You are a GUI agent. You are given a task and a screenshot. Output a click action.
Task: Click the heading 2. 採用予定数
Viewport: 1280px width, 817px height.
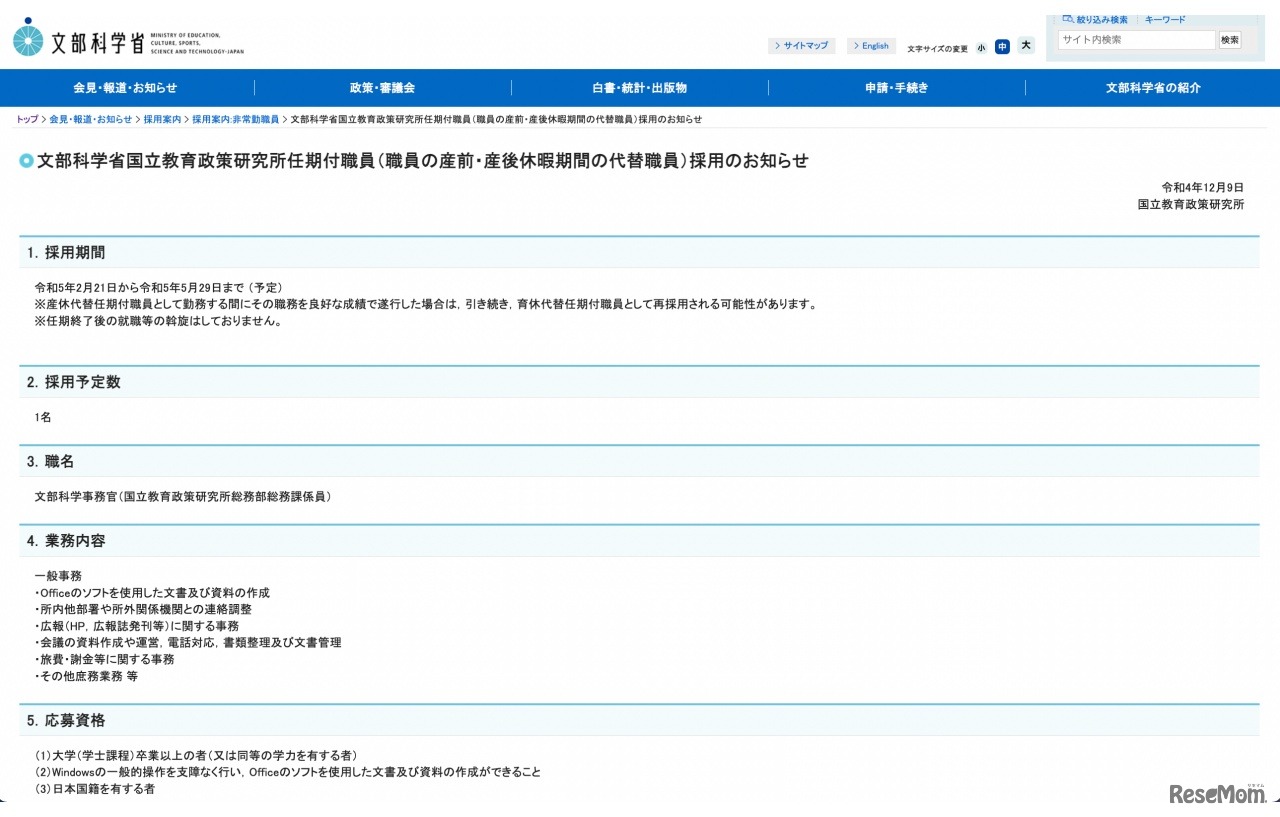pyautogui.click(x=74, y=382)
